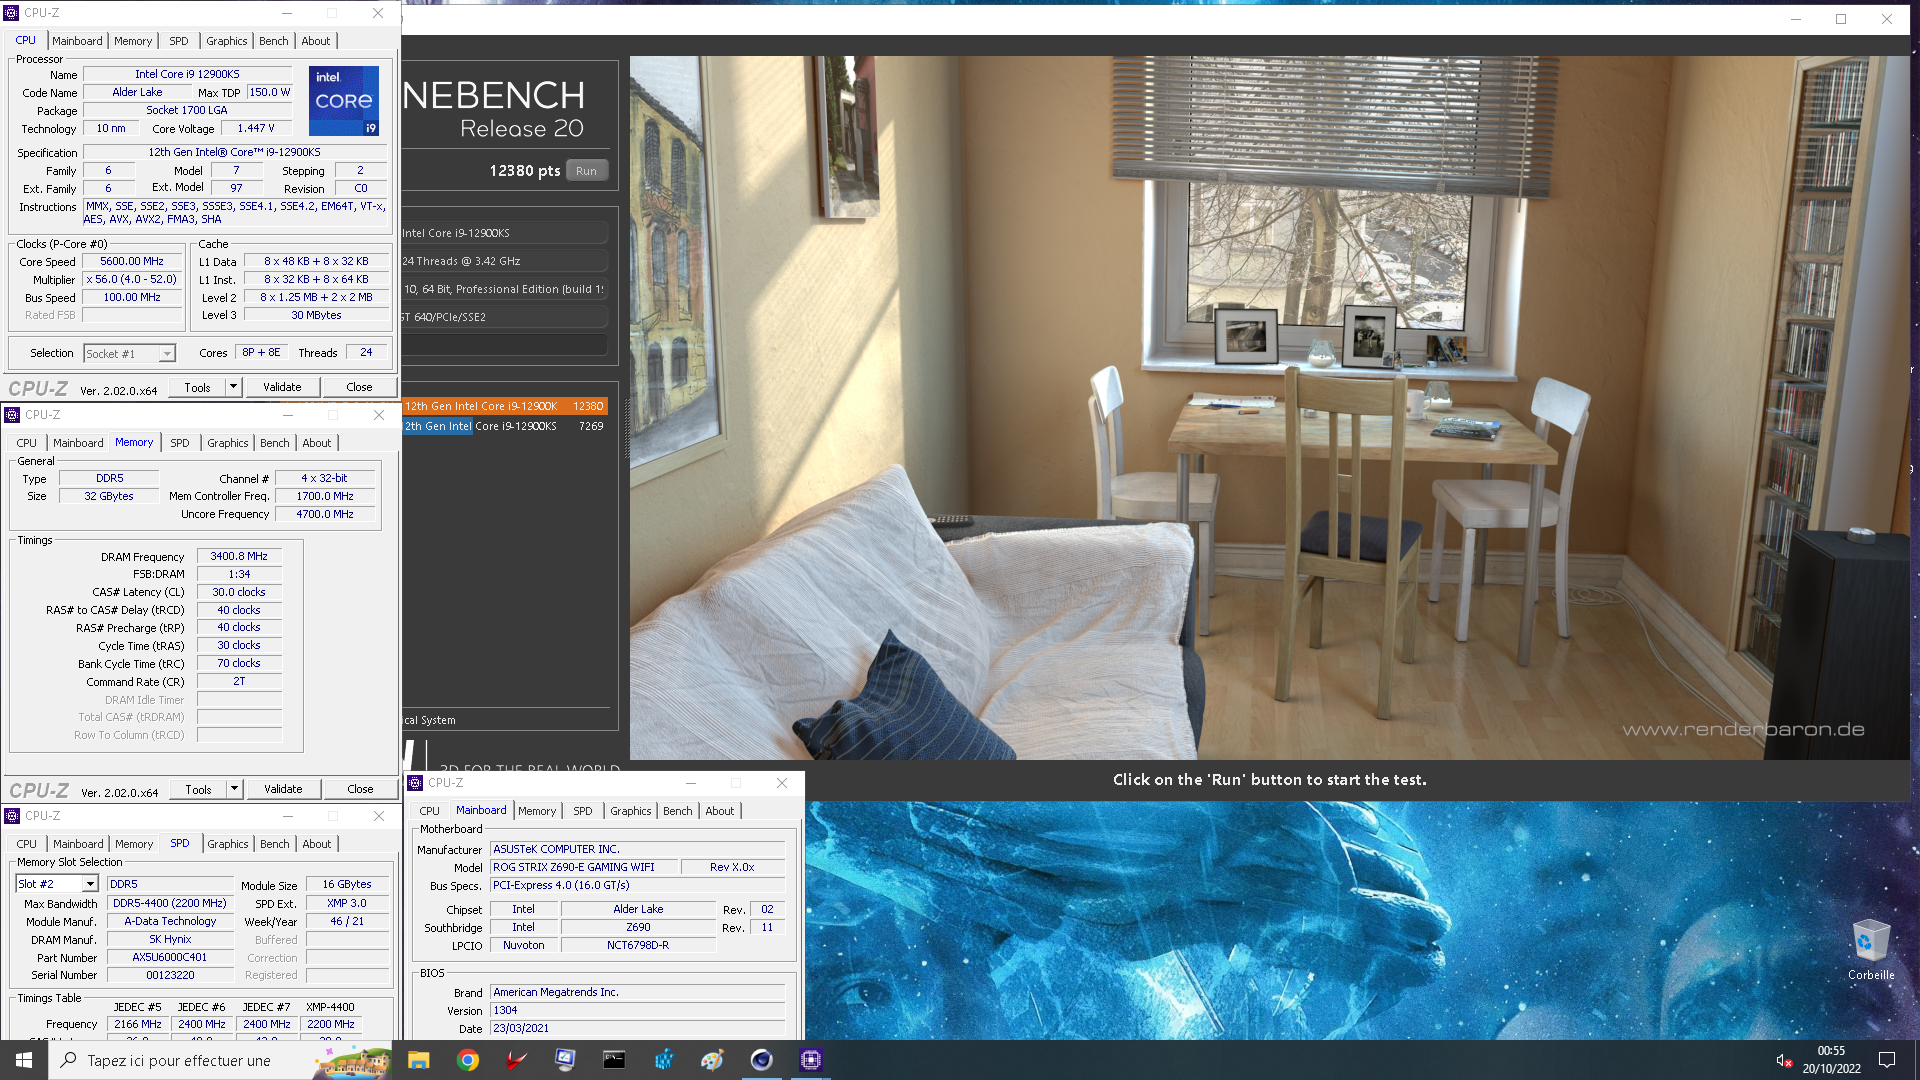This screenshot has width=1920, height=1080.
Task: Expand Tools arrow in Memory window
Action: tap(234, 789)
